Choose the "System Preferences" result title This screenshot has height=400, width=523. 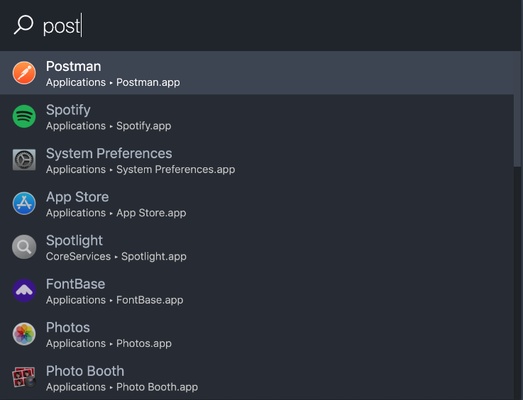point(109,153)
